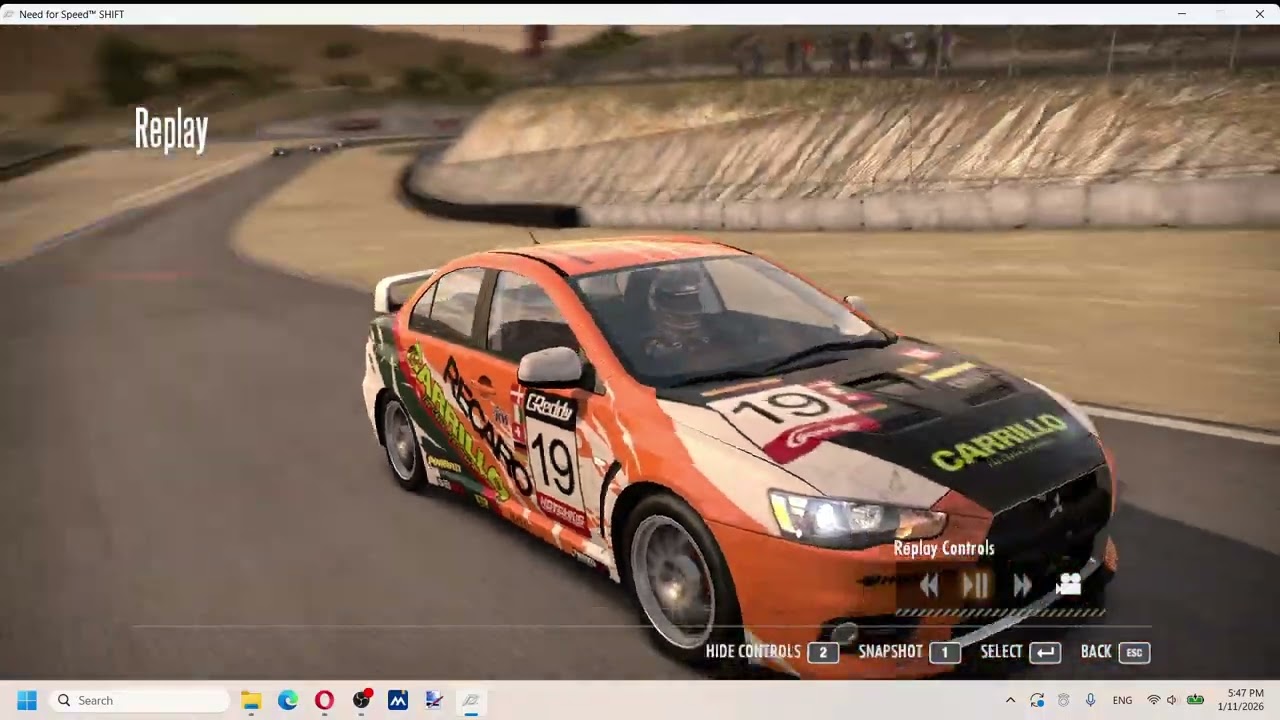Image resolution: width=1280 pixels, height=720 pixels.
Task: Close the Need for Speed SHIFT window
Action: (1259, 14)
